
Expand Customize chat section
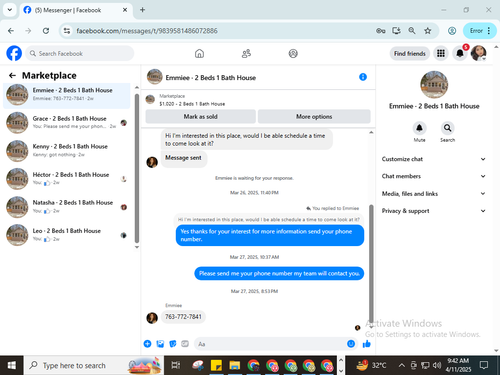[x=433, y=159]
